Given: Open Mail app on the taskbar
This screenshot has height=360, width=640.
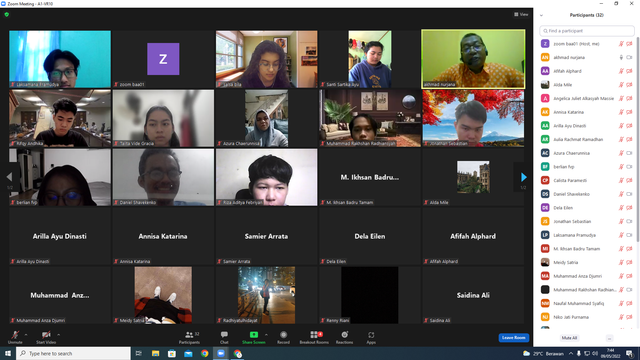Looking at the screenshot, I should [188, 353].
